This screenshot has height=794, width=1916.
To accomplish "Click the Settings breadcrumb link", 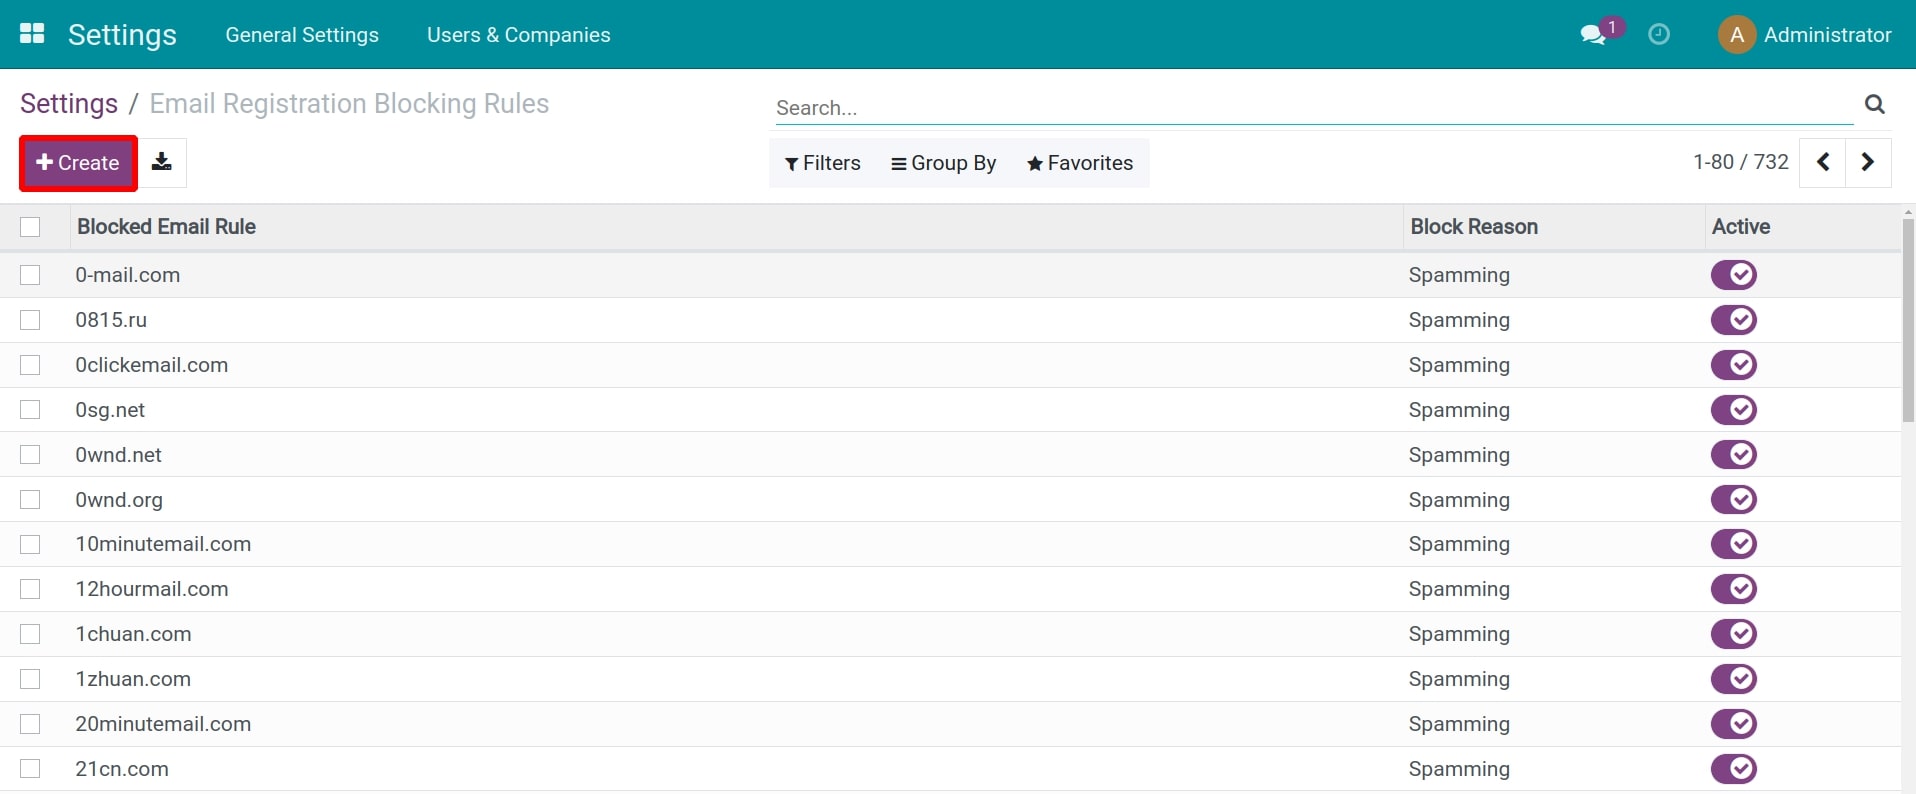I will click(69, 104).
